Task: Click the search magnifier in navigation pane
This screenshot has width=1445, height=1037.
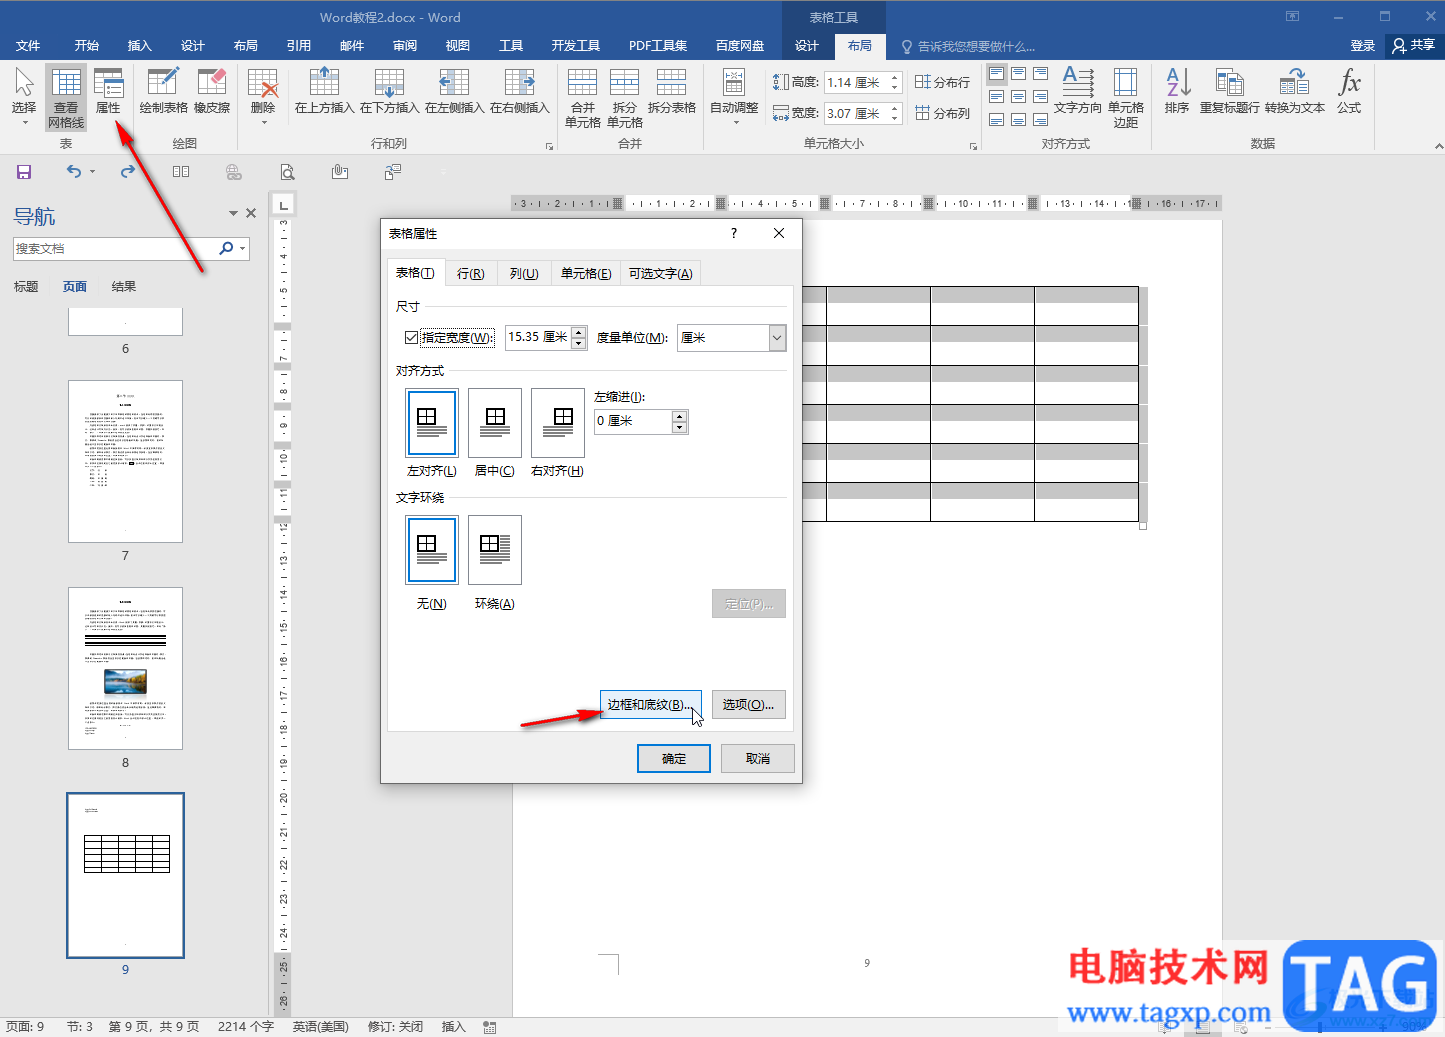Action: pos(226,248)
